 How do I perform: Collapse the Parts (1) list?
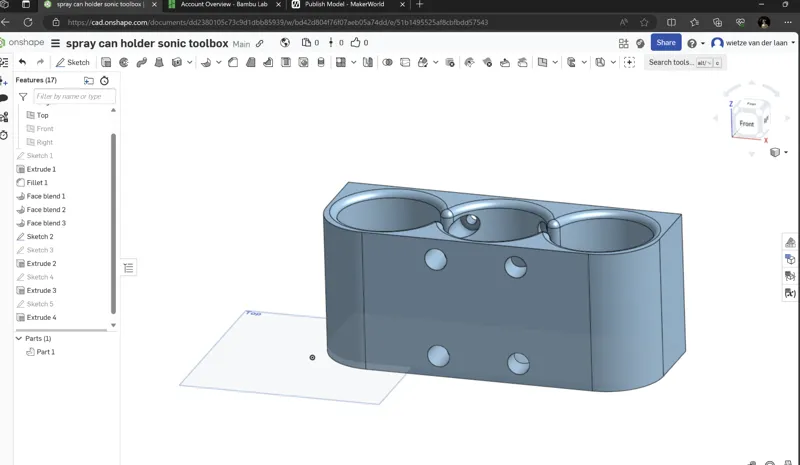pos(19,338)
